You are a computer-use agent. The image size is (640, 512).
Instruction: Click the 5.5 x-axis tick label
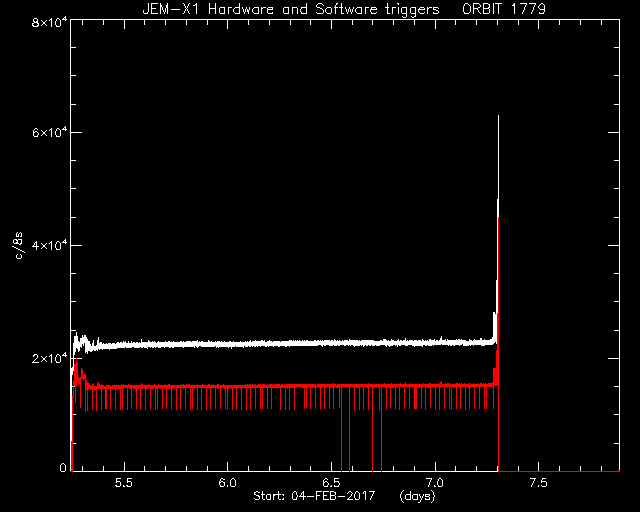pyautogui.click(x=124, y=483)
